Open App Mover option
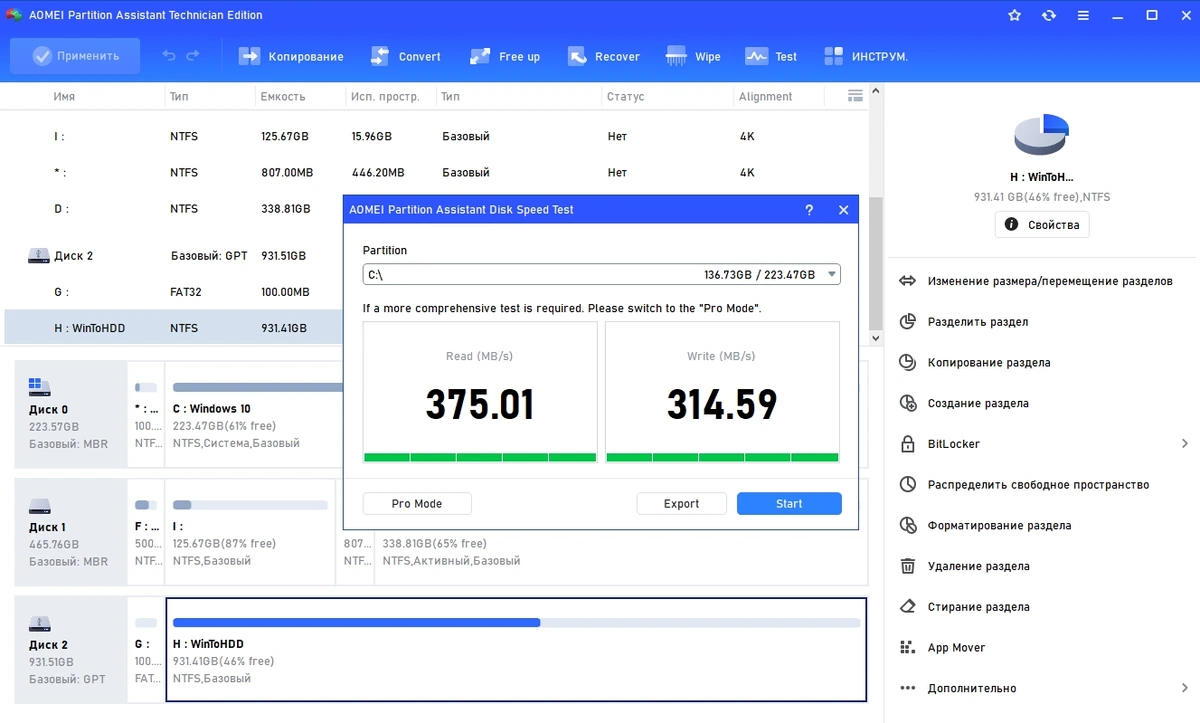 pos(942,648)
